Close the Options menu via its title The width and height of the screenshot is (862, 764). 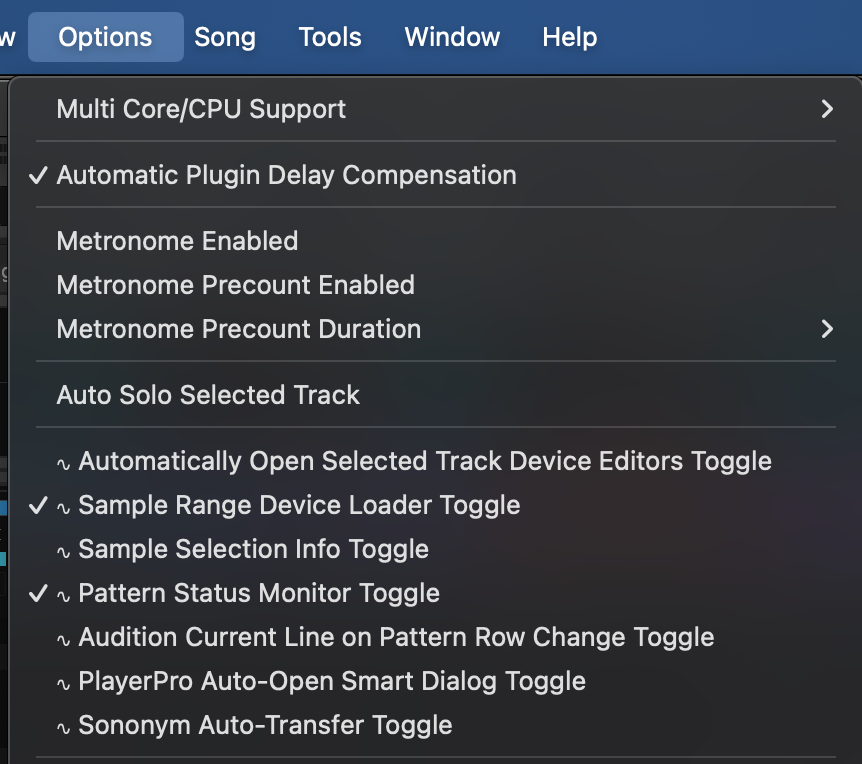click(x=105, y=38)
